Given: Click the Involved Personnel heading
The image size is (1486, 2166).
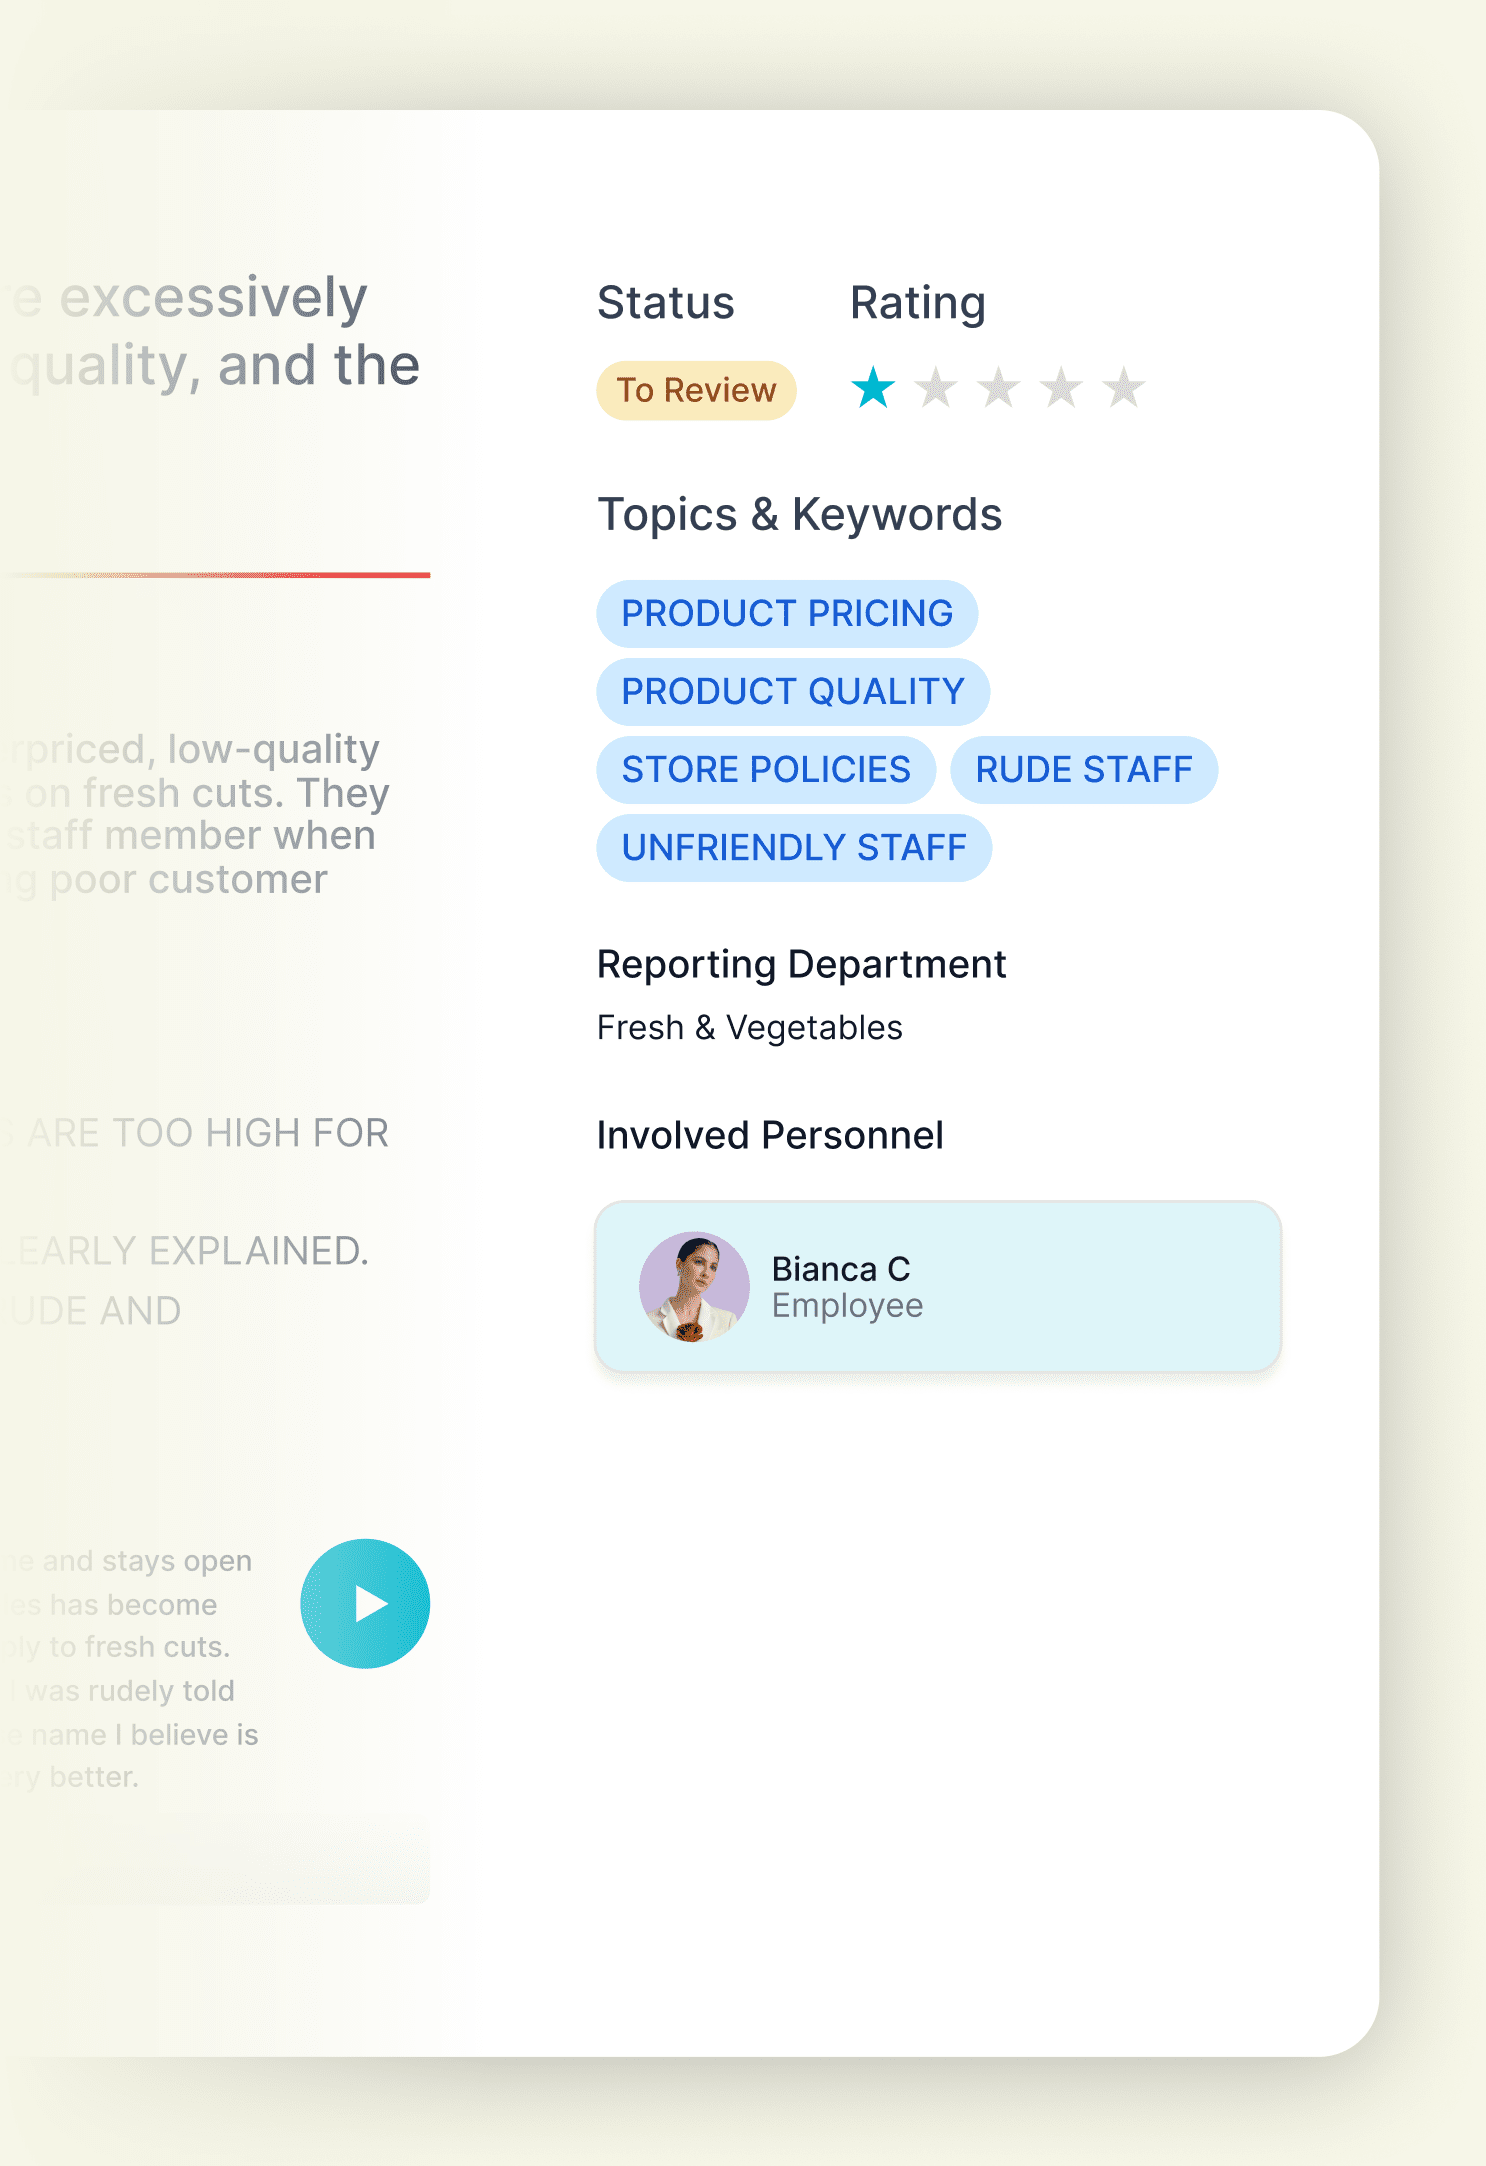Looking at the screenshot, I should (x=770, y=1135).
